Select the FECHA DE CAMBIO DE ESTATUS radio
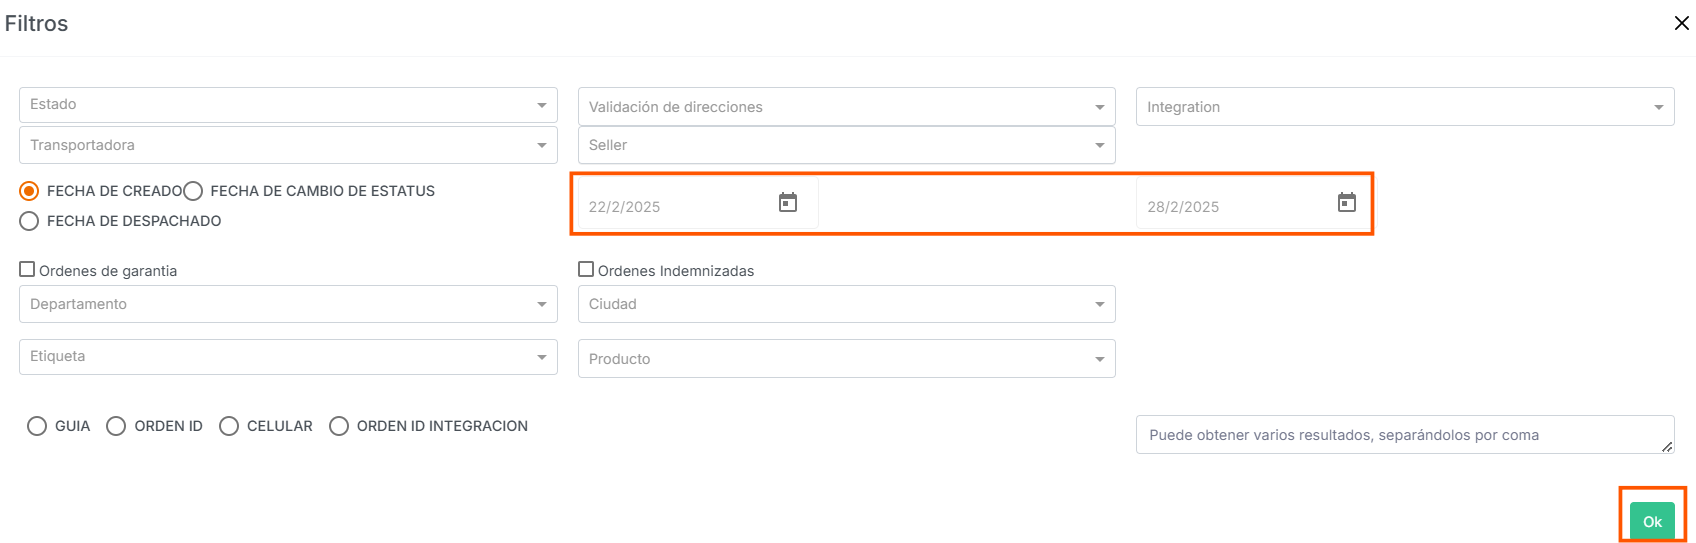1696x543 pixels. click(194, 191)
